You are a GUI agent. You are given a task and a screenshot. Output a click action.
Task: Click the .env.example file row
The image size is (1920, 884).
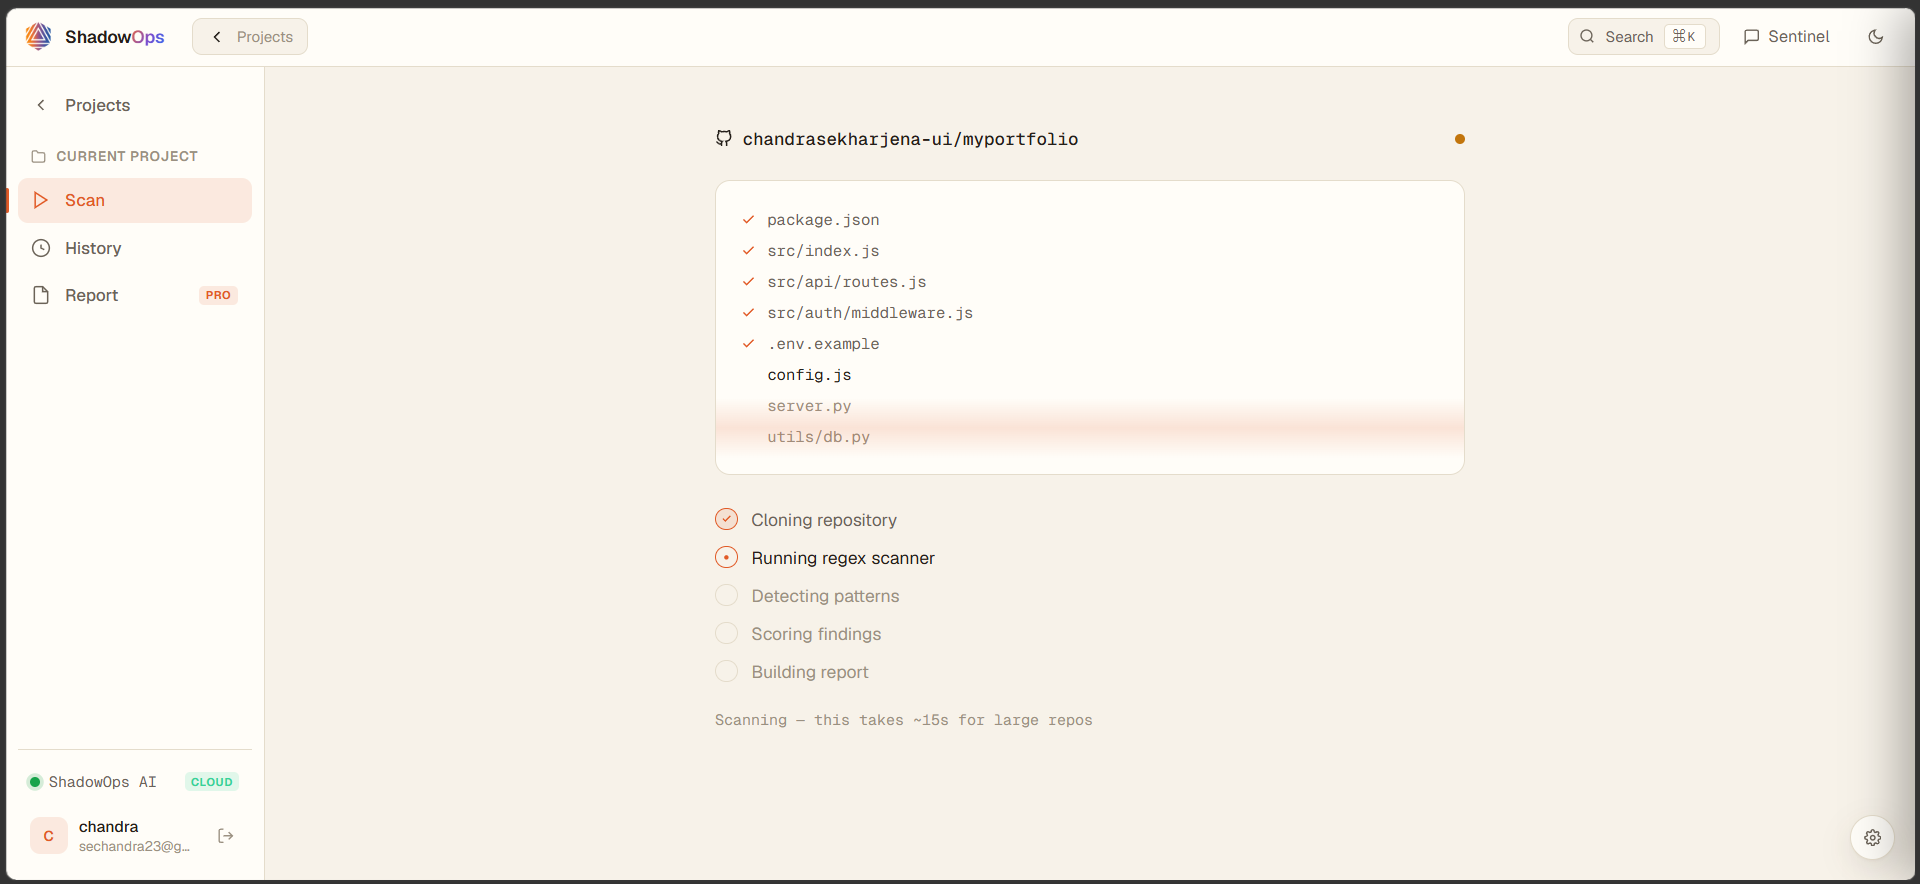coord(1090,344)
